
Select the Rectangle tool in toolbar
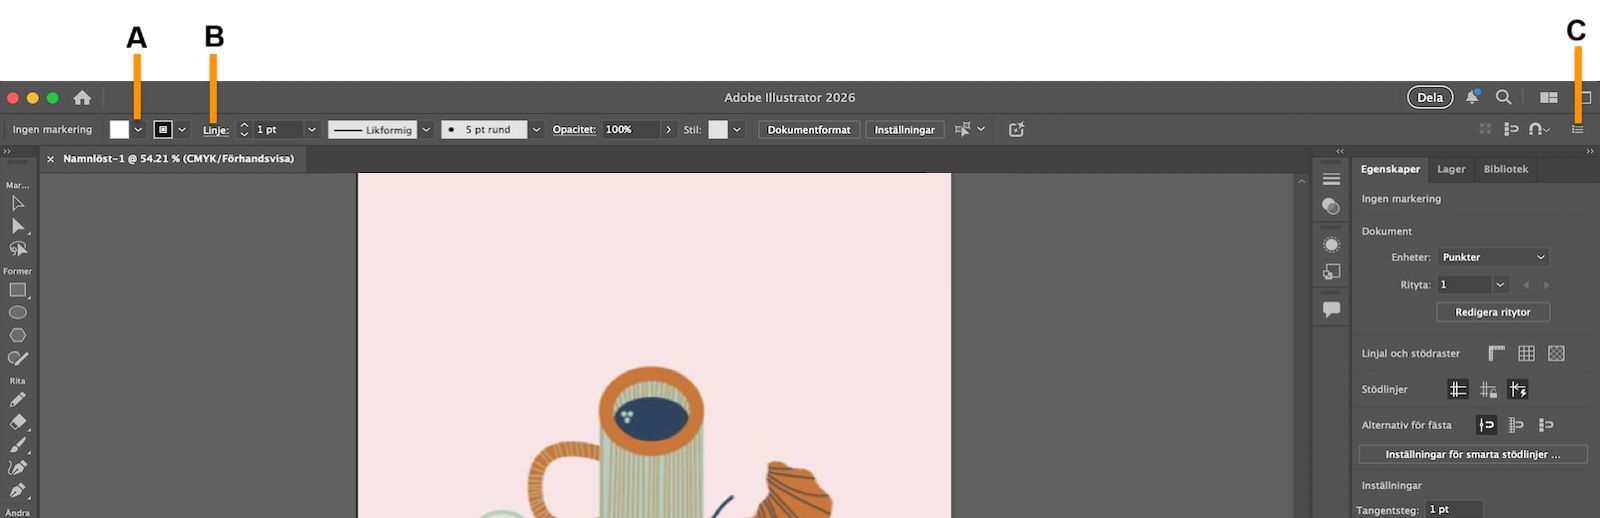click(18, 290)
